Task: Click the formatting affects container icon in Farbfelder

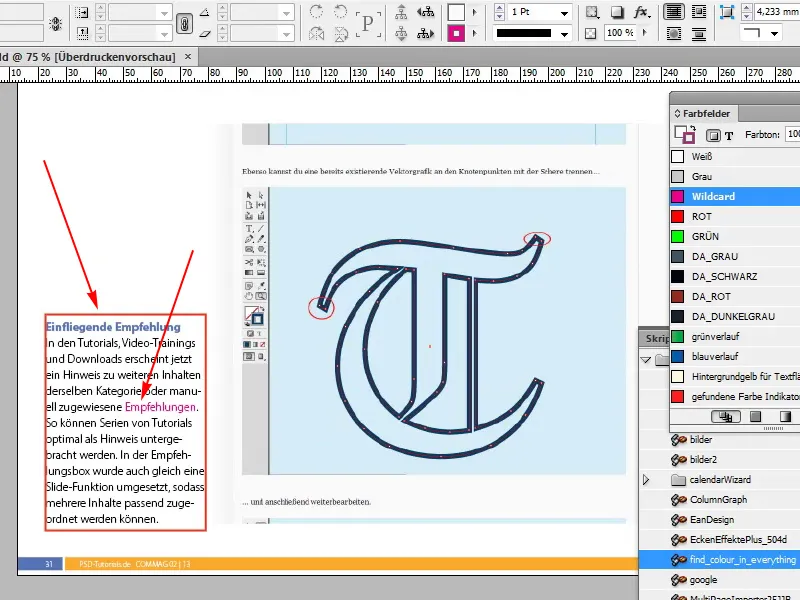Action: coord(713,135)
